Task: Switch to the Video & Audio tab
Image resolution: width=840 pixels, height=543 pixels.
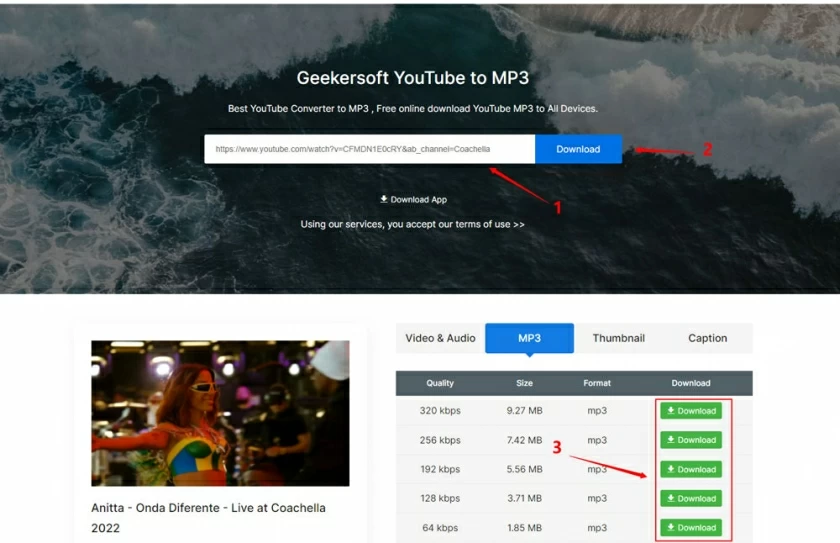Action: pyautogui.click(x=440, y=338)
